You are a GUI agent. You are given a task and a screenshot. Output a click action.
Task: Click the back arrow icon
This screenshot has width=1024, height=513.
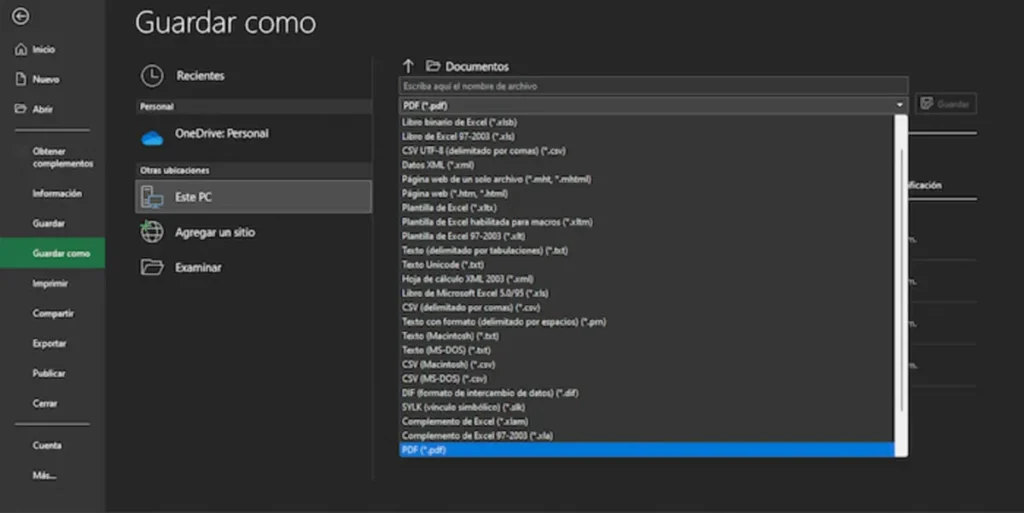point(20,17)
